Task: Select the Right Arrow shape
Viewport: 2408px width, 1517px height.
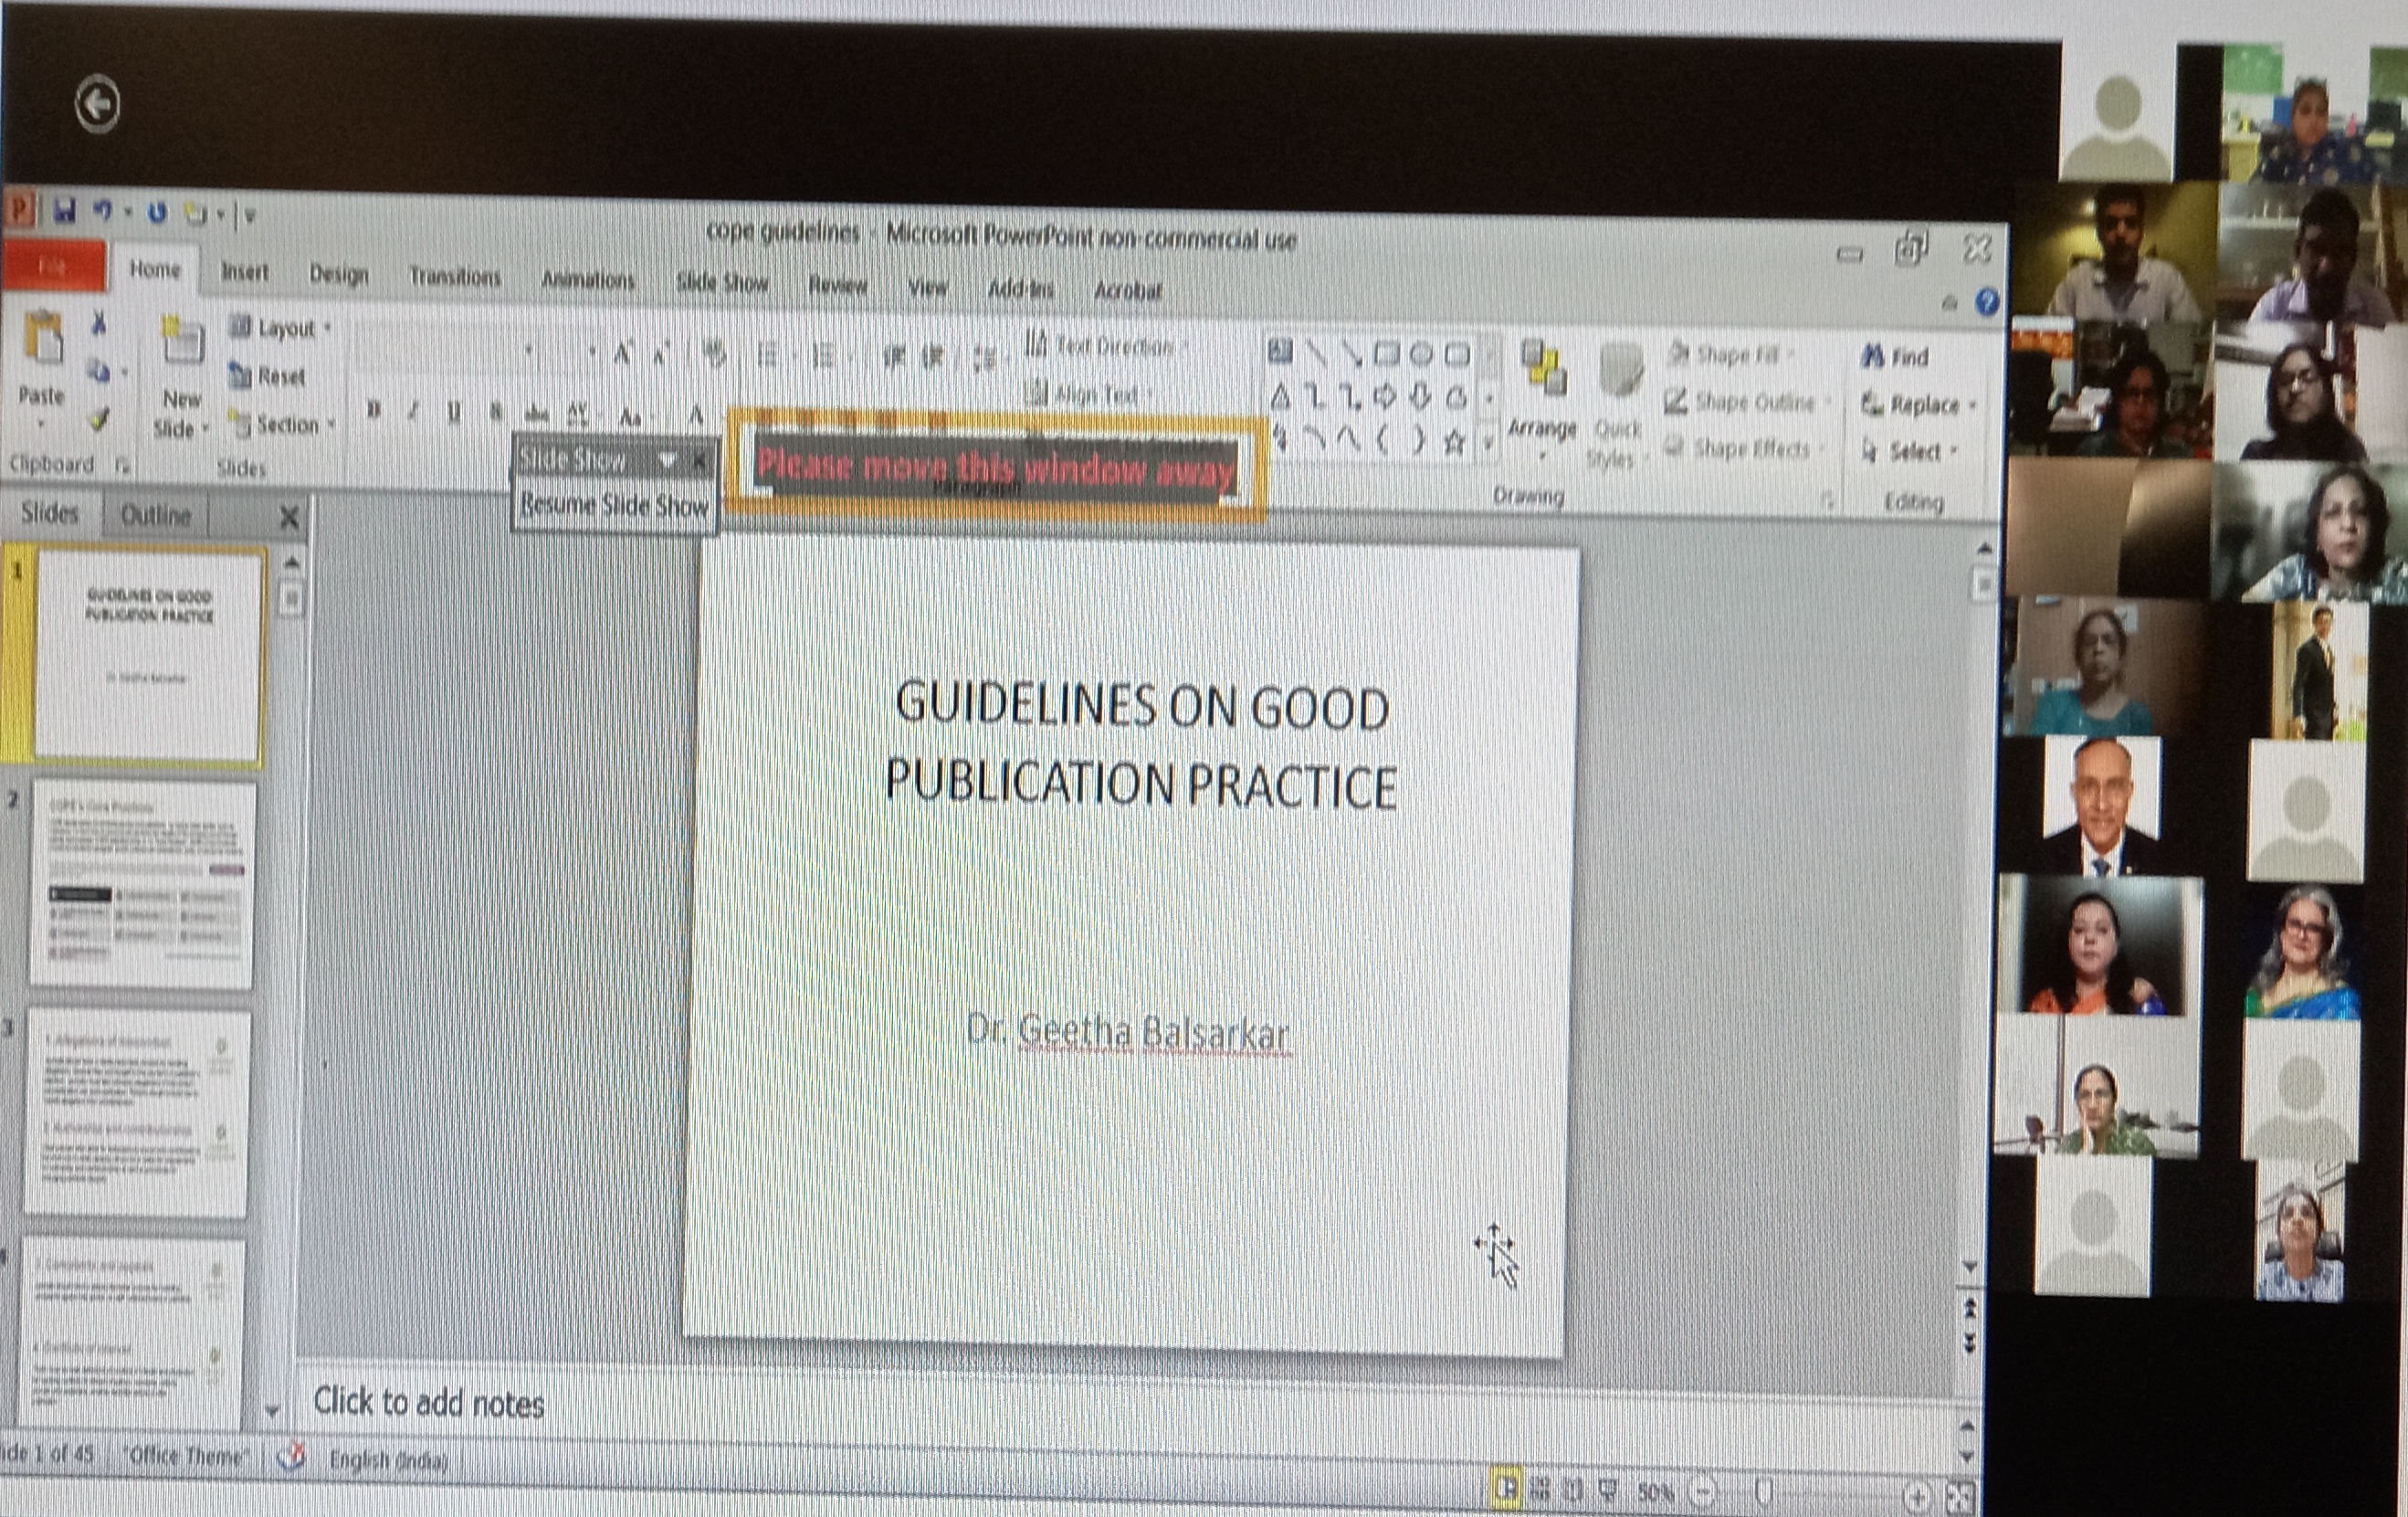Action: point(1385,398)
